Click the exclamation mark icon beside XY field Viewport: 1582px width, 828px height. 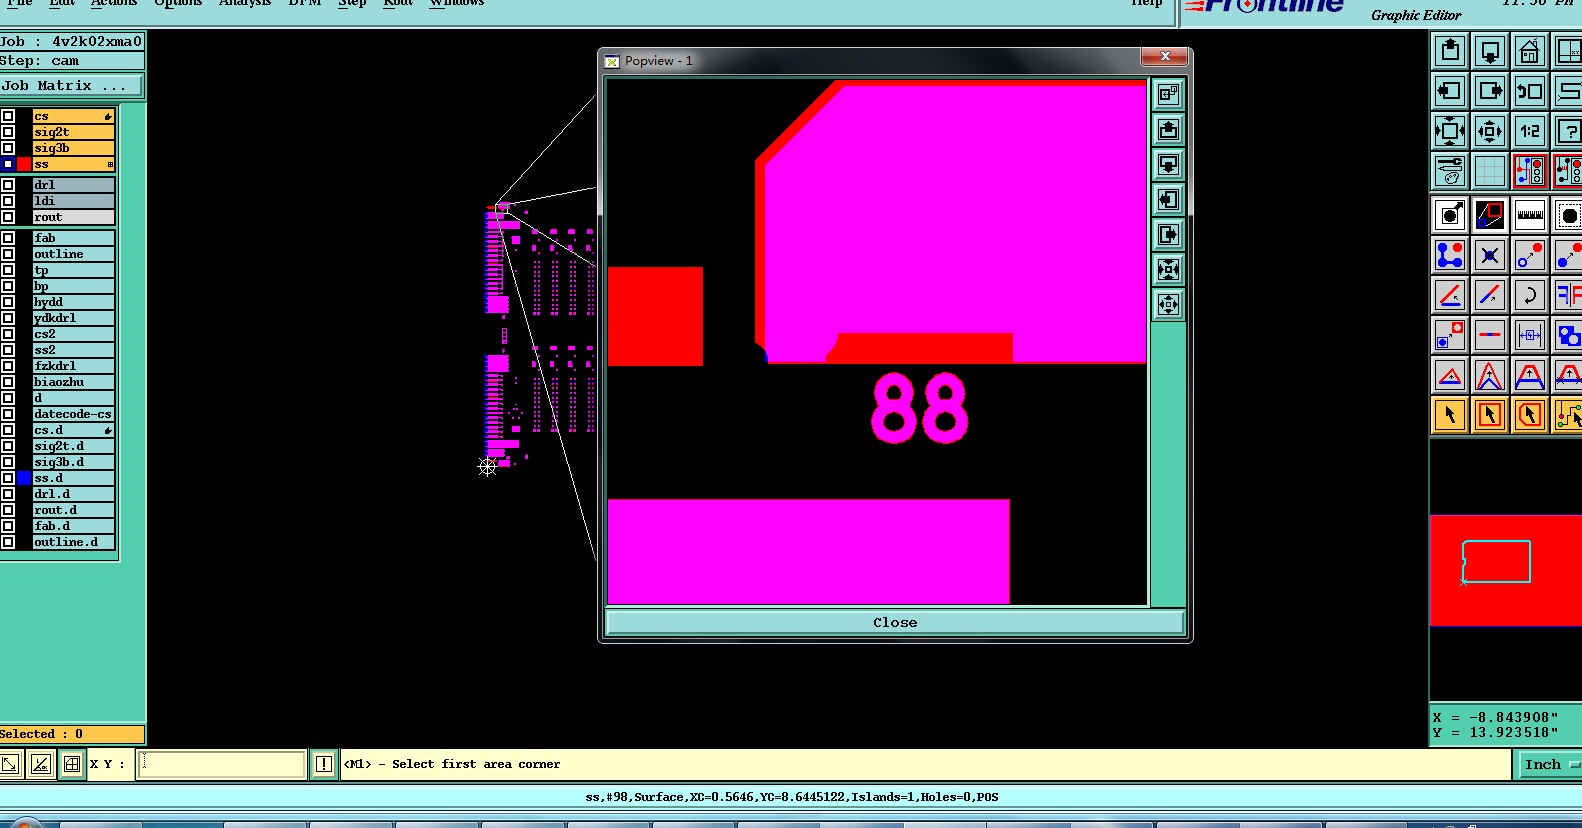324,764
